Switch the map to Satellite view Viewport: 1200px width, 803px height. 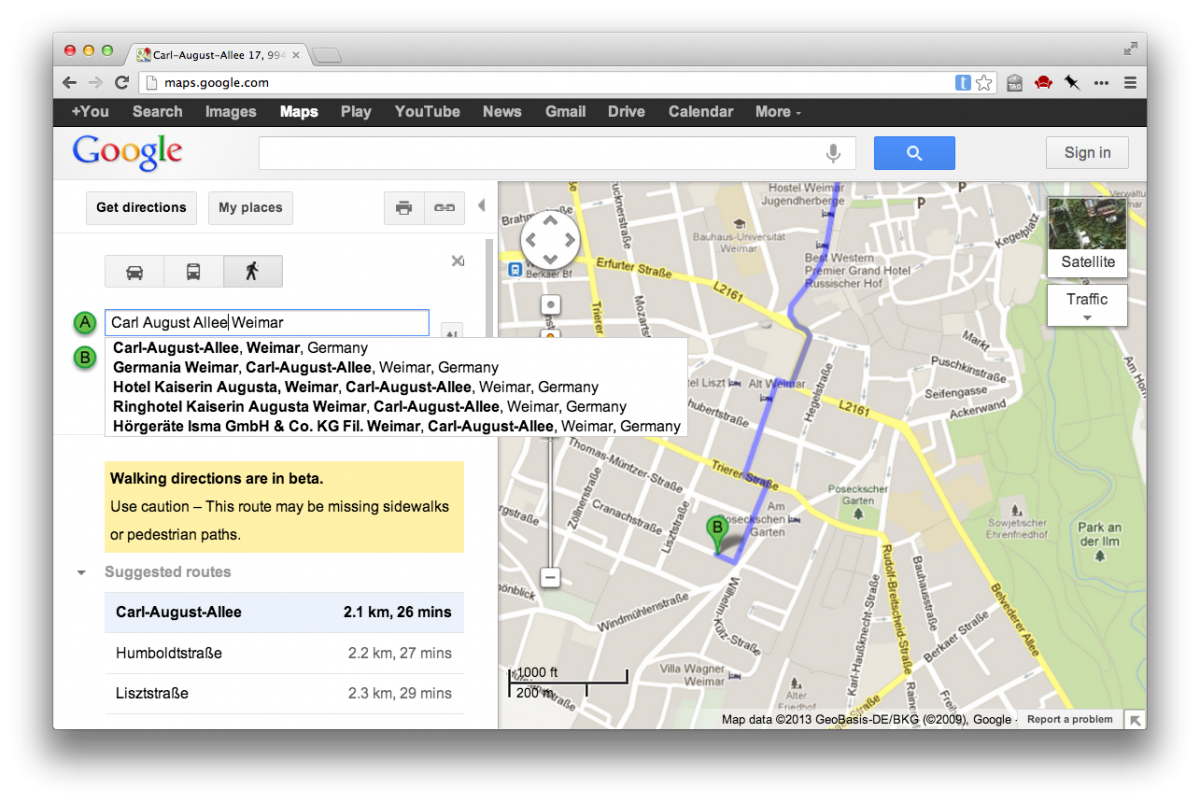point(1087,237)
